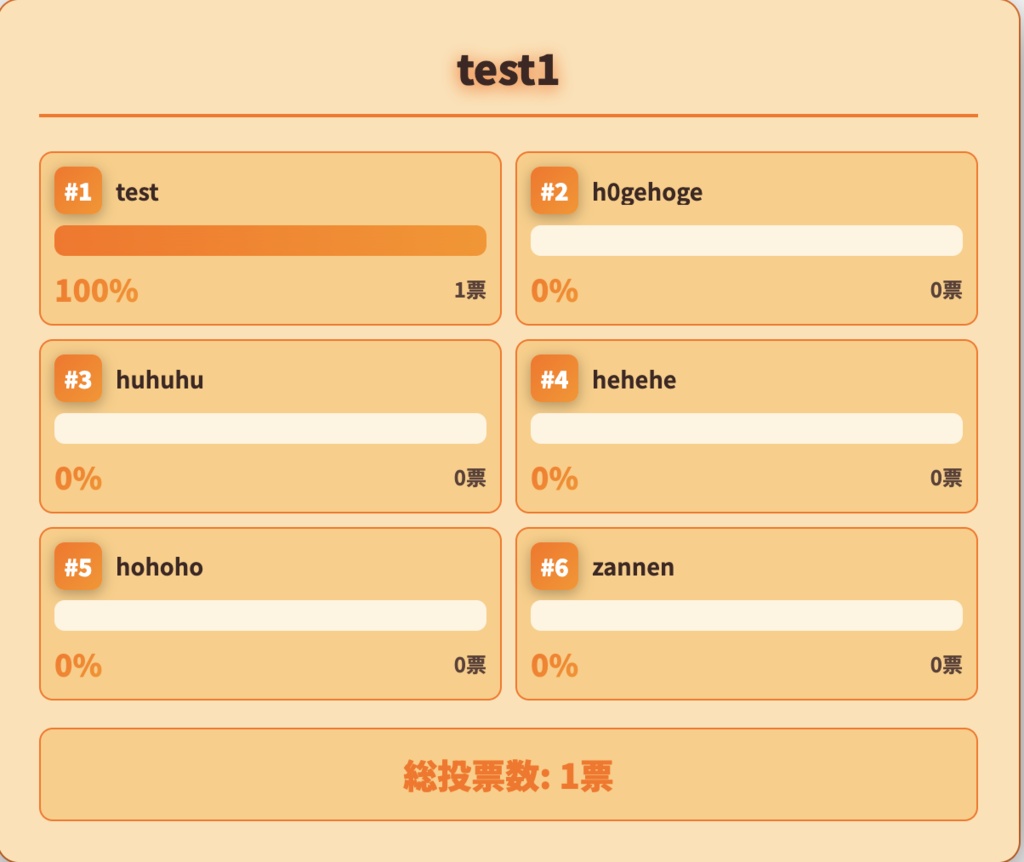Click the #6 rank badge

tap(554, 567)
